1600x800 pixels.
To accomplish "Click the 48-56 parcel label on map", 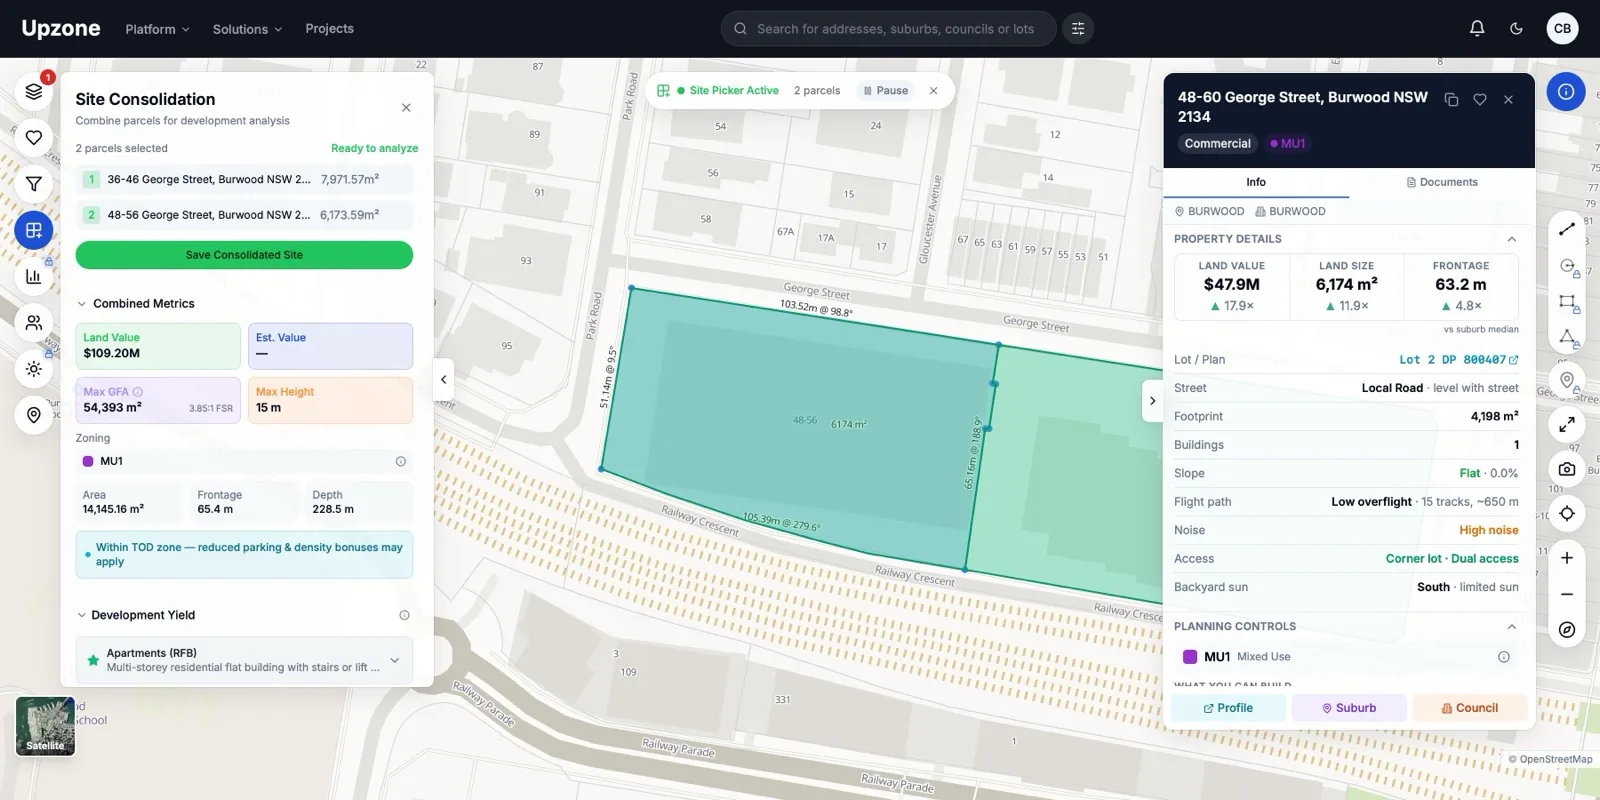I will (805, 421).
